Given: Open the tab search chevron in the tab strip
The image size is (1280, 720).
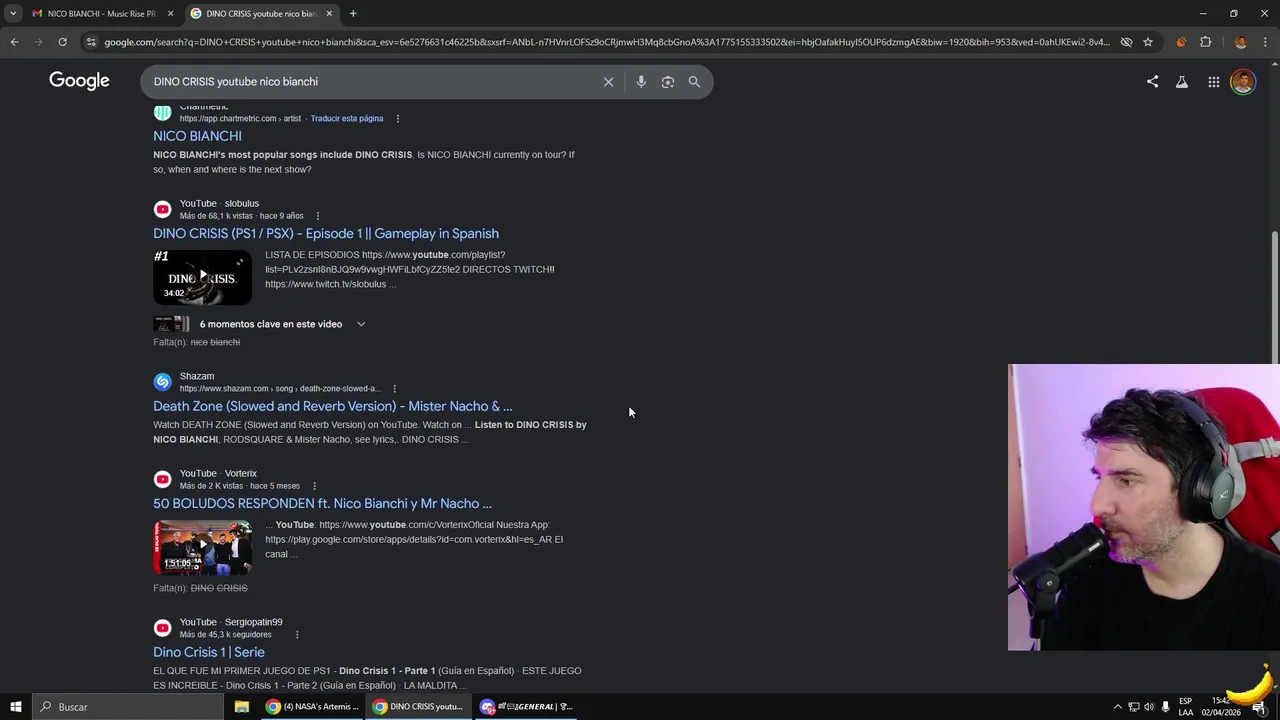Looking at the screenshot, I should click(13, 14).
